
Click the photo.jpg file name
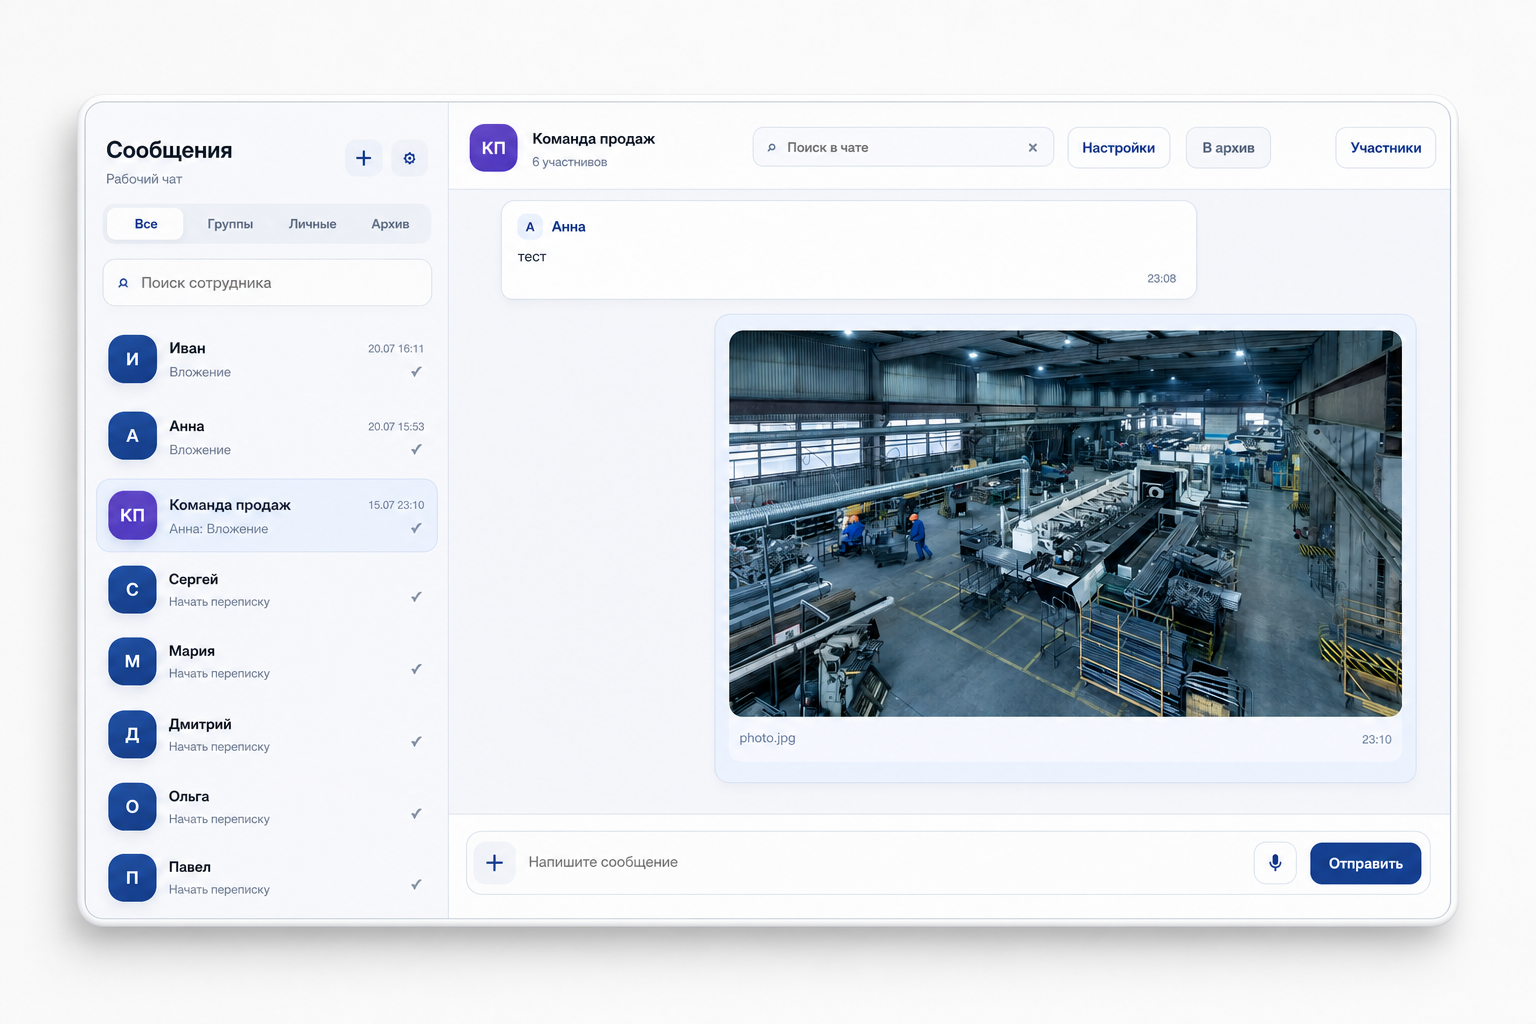767,738
